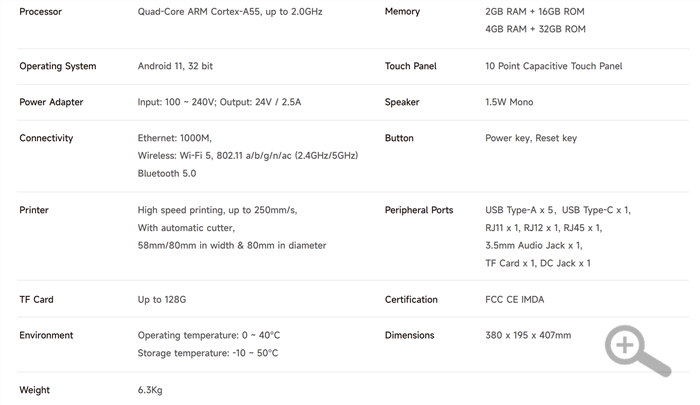The height and width of the screenshot is (405, 700).
Task: Click the 1.5W Mono speaker value
Action: (x=509, y=102)
